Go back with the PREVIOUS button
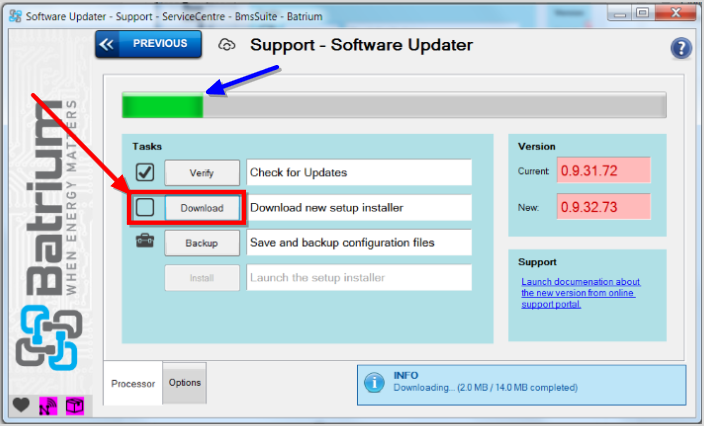 tap(148, 44)
